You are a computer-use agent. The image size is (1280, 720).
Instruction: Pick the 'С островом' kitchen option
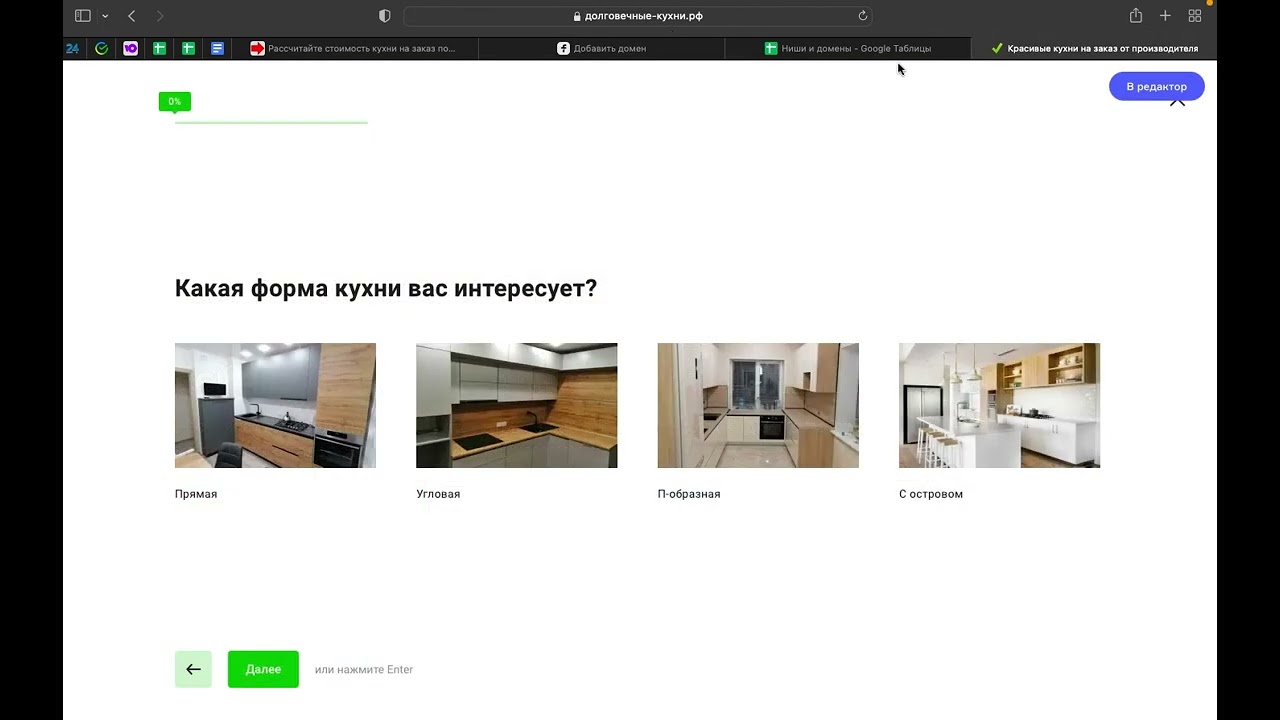click(999, 406)
